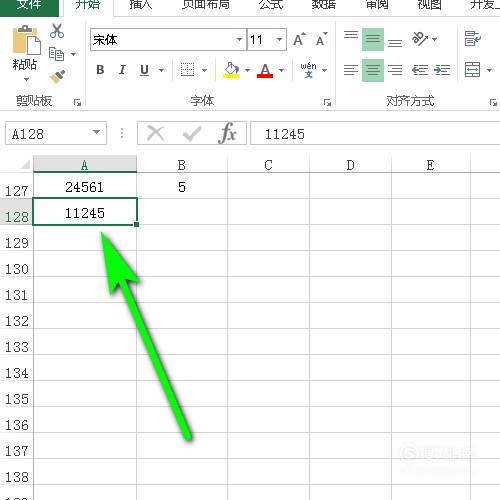Switch to the 审阅 review tab
Screen dimensions: 500x500
coord(377,5)
